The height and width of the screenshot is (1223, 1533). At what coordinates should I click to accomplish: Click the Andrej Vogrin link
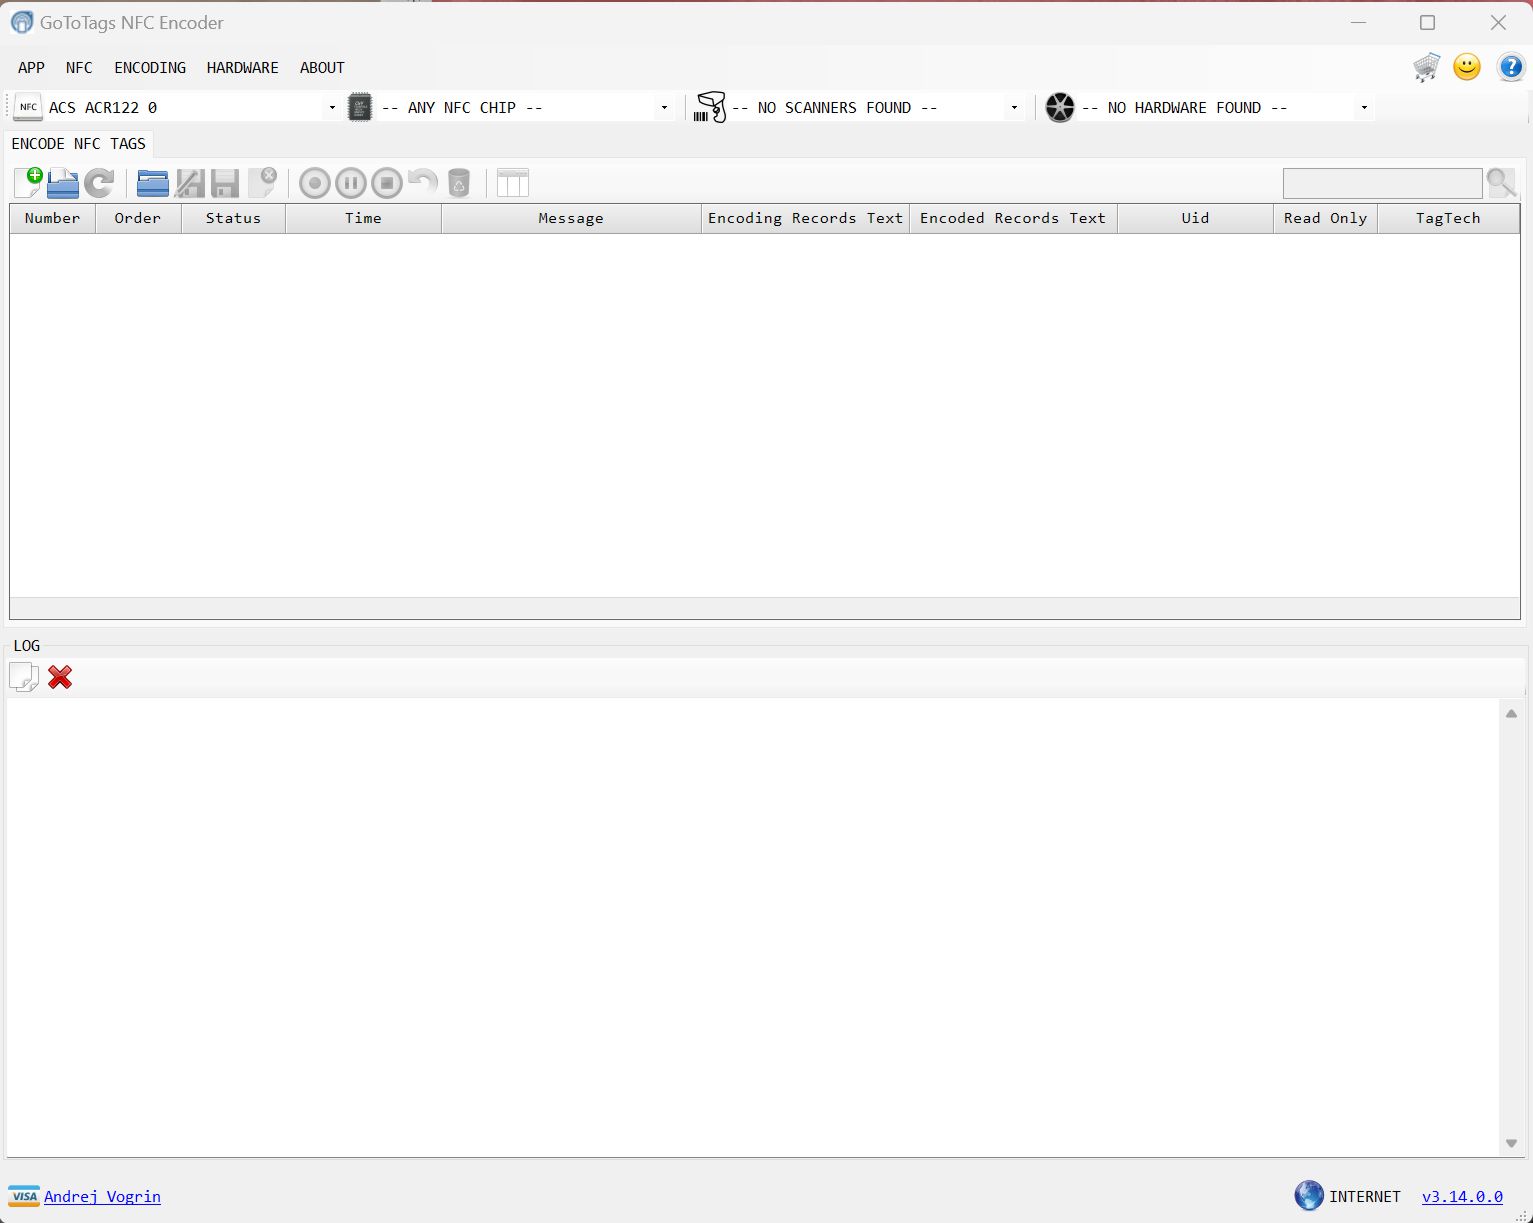pyautogui.click(x=102, y=1197)
